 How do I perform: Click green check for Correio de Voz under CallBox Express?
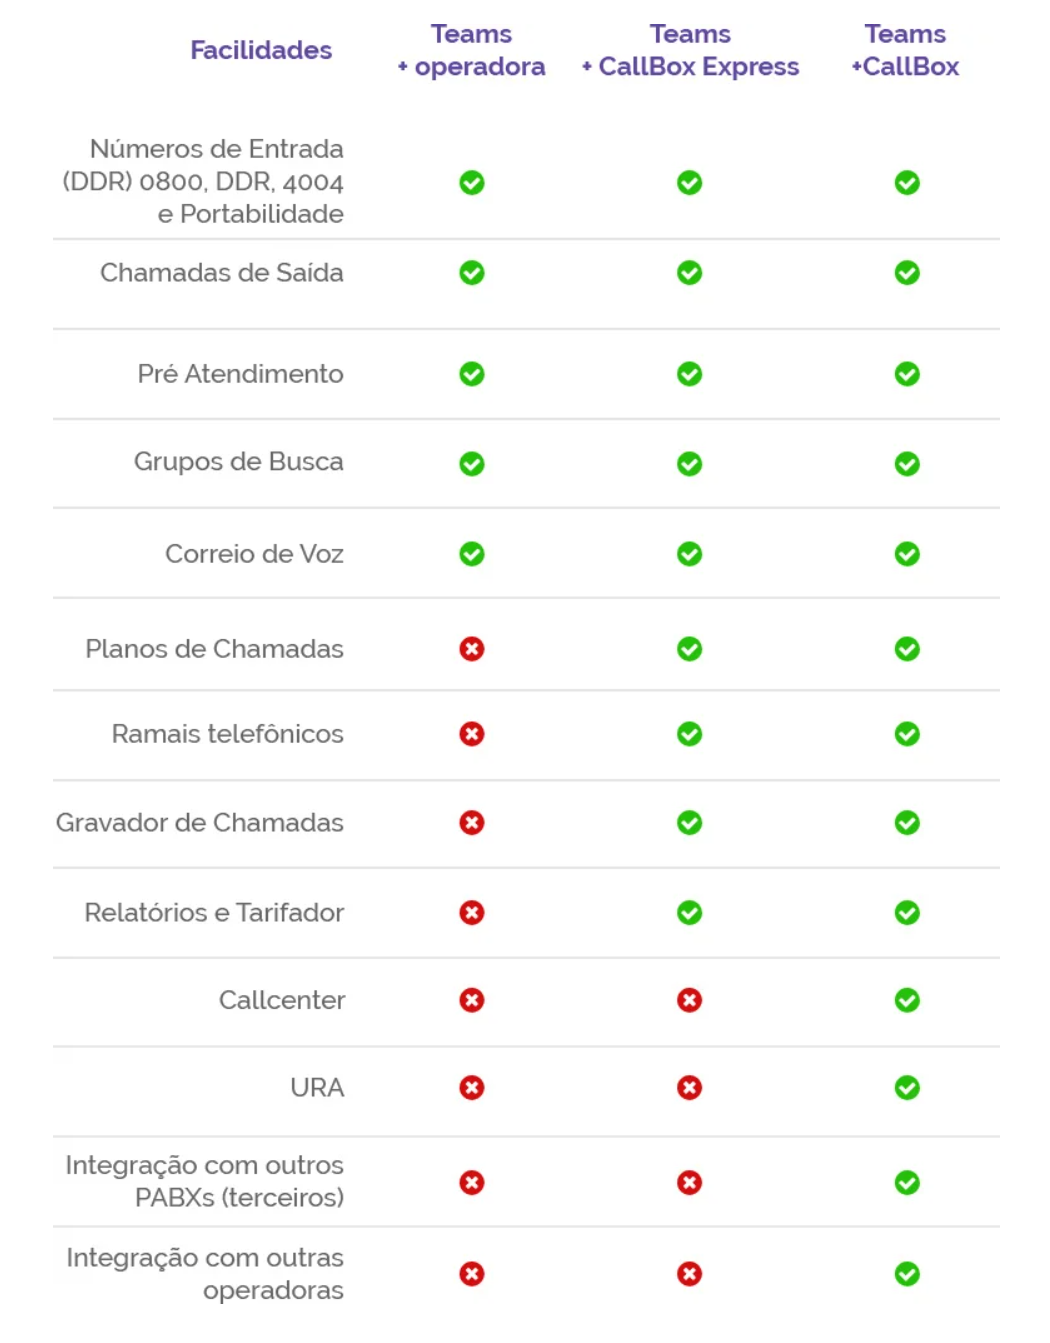pyautogui.click(x=689, y=554)
